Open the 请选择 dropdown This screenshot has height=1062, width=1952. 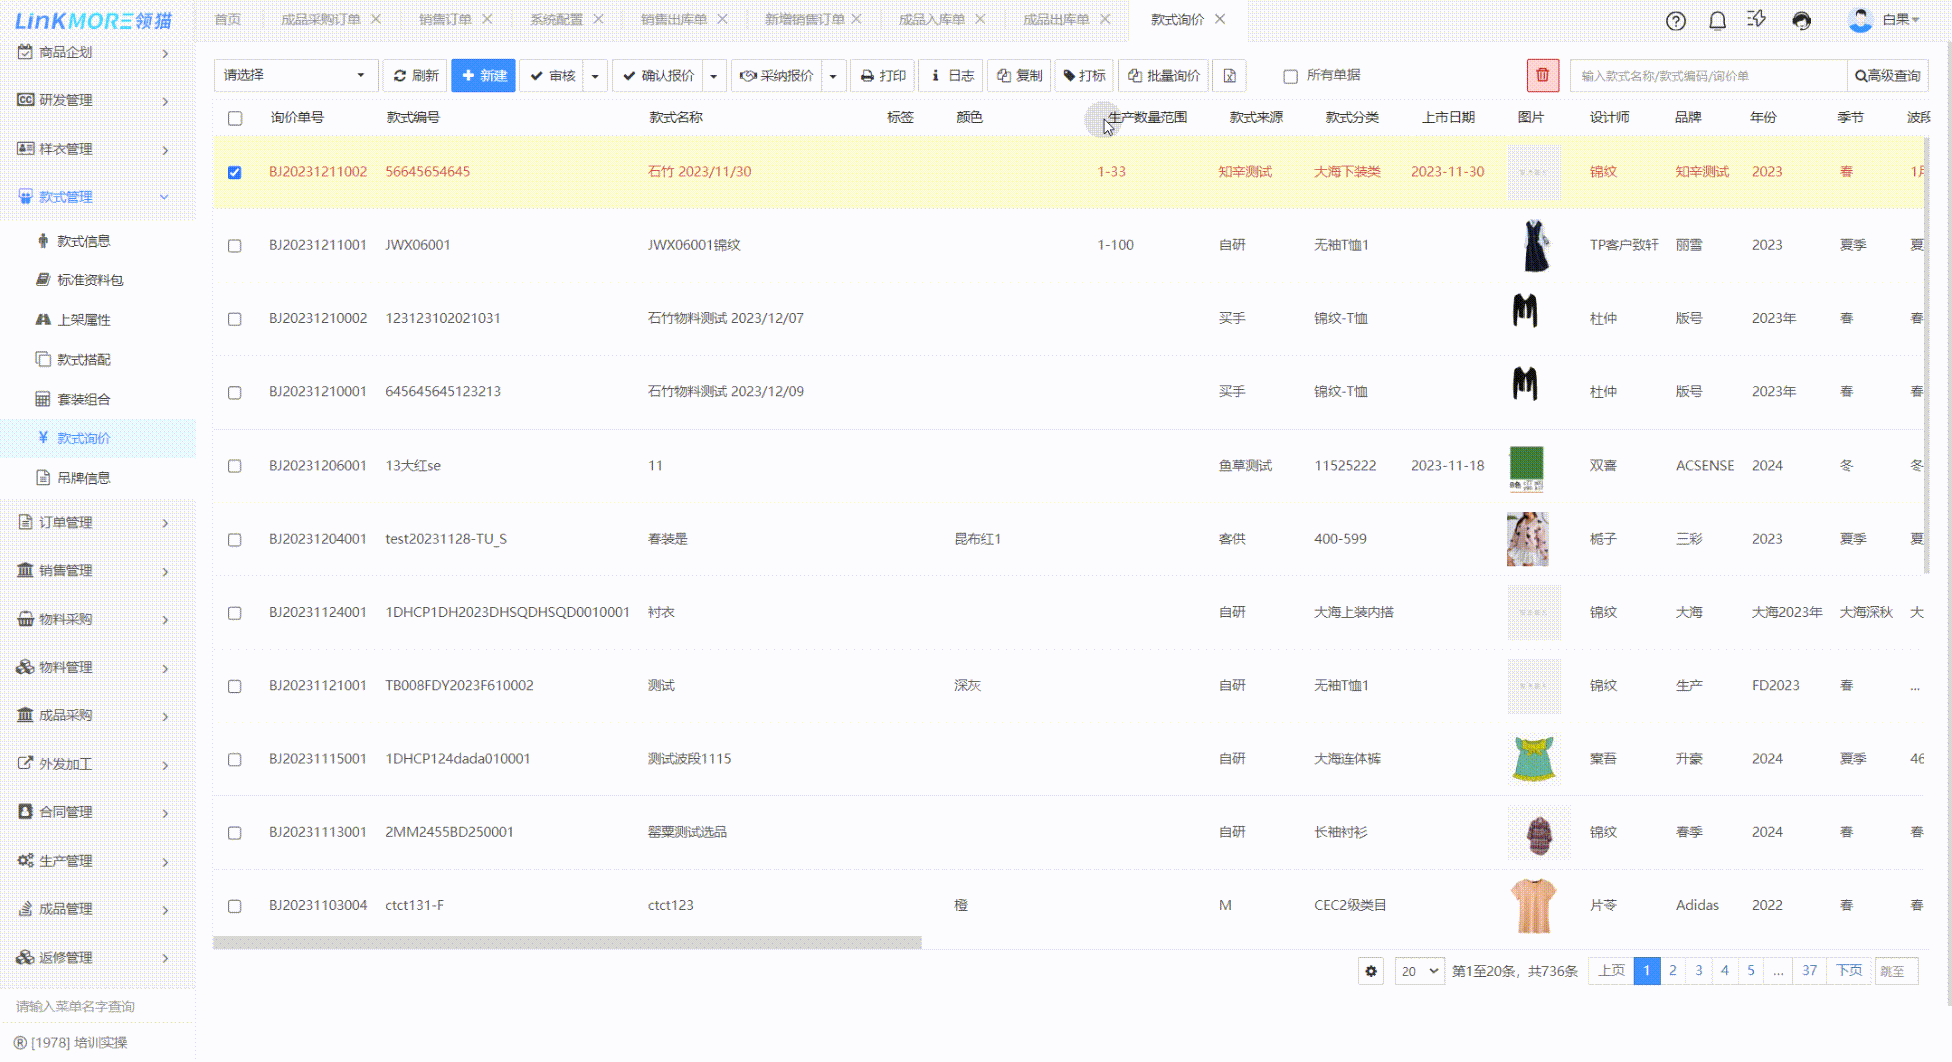tap(295, 76)
